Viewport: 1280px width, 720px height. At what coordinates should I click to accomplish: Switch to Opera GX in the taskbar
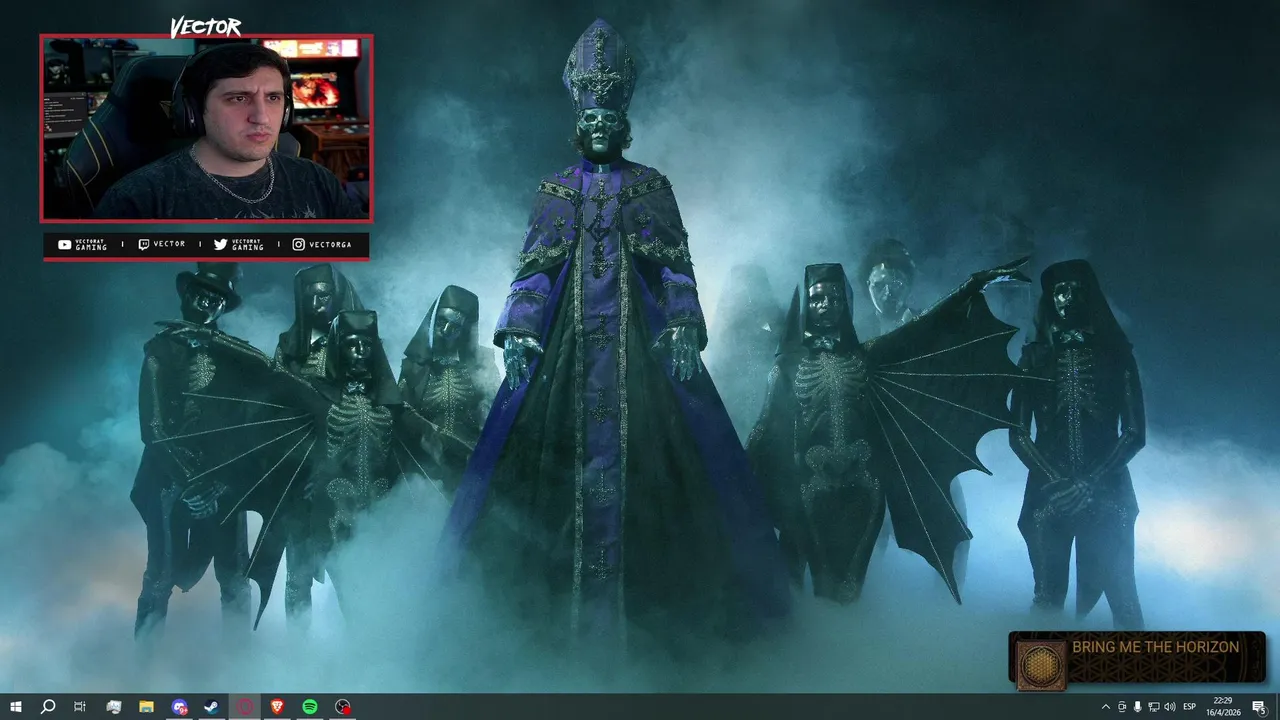(x=245, y=707)
